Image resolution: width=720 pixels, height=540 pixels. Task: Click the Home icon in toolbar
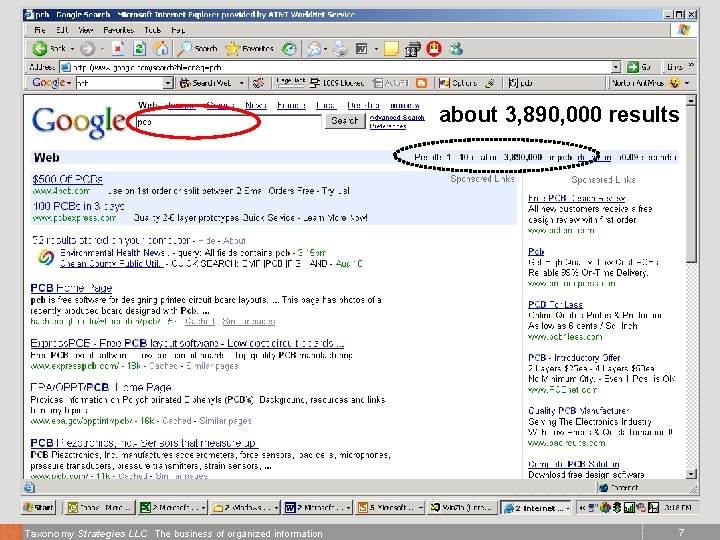[x=160, y=48]
